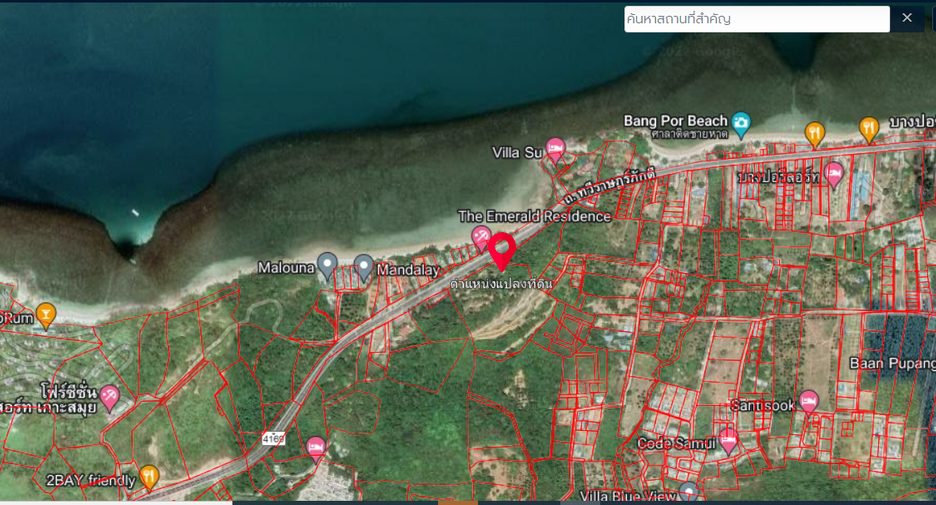Click the search important places input field

point(756,19)
